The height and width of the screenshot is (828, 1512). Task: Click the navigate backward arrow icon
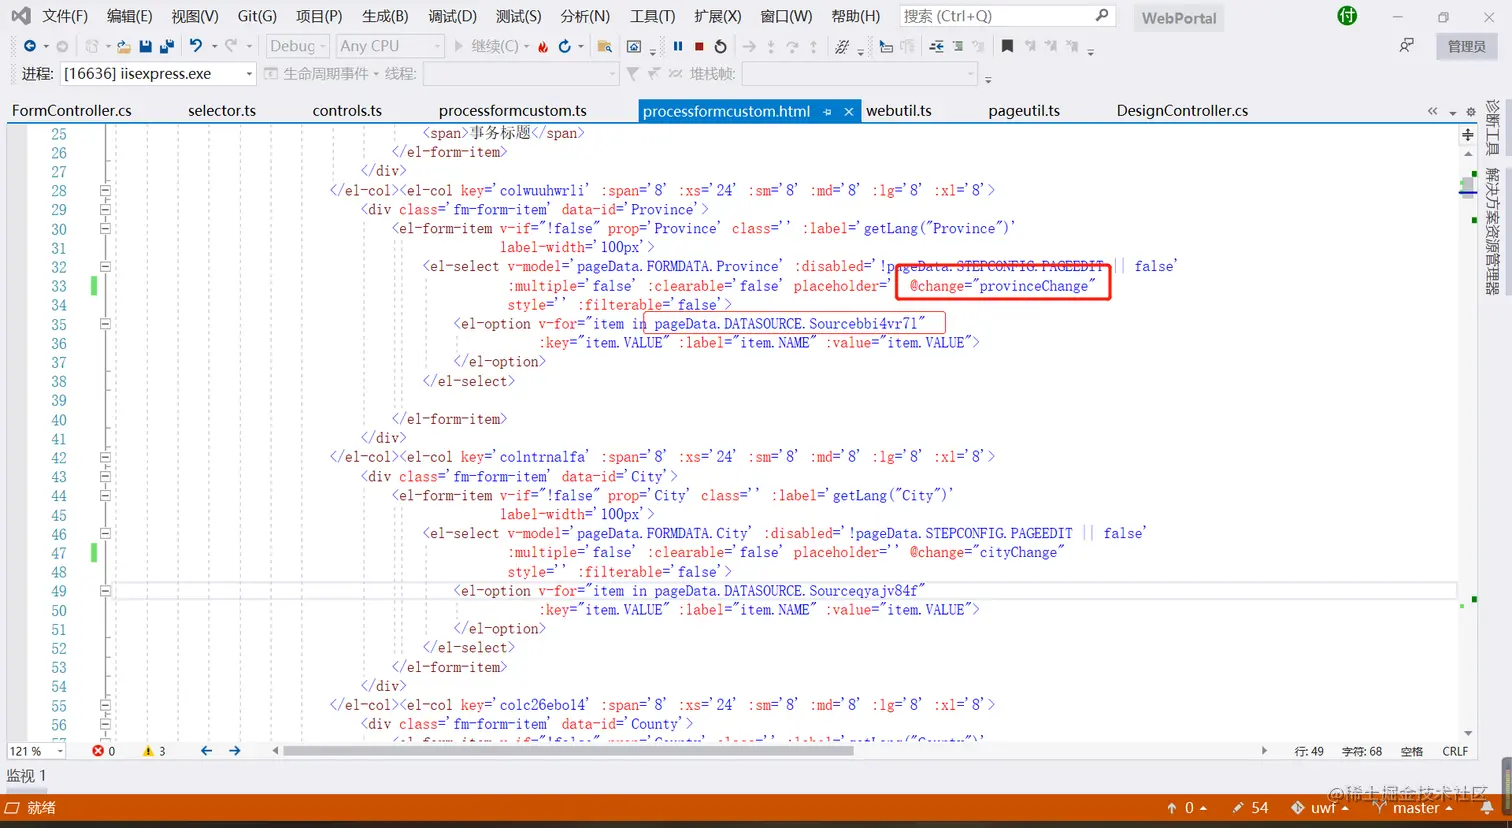pos(29,46)
